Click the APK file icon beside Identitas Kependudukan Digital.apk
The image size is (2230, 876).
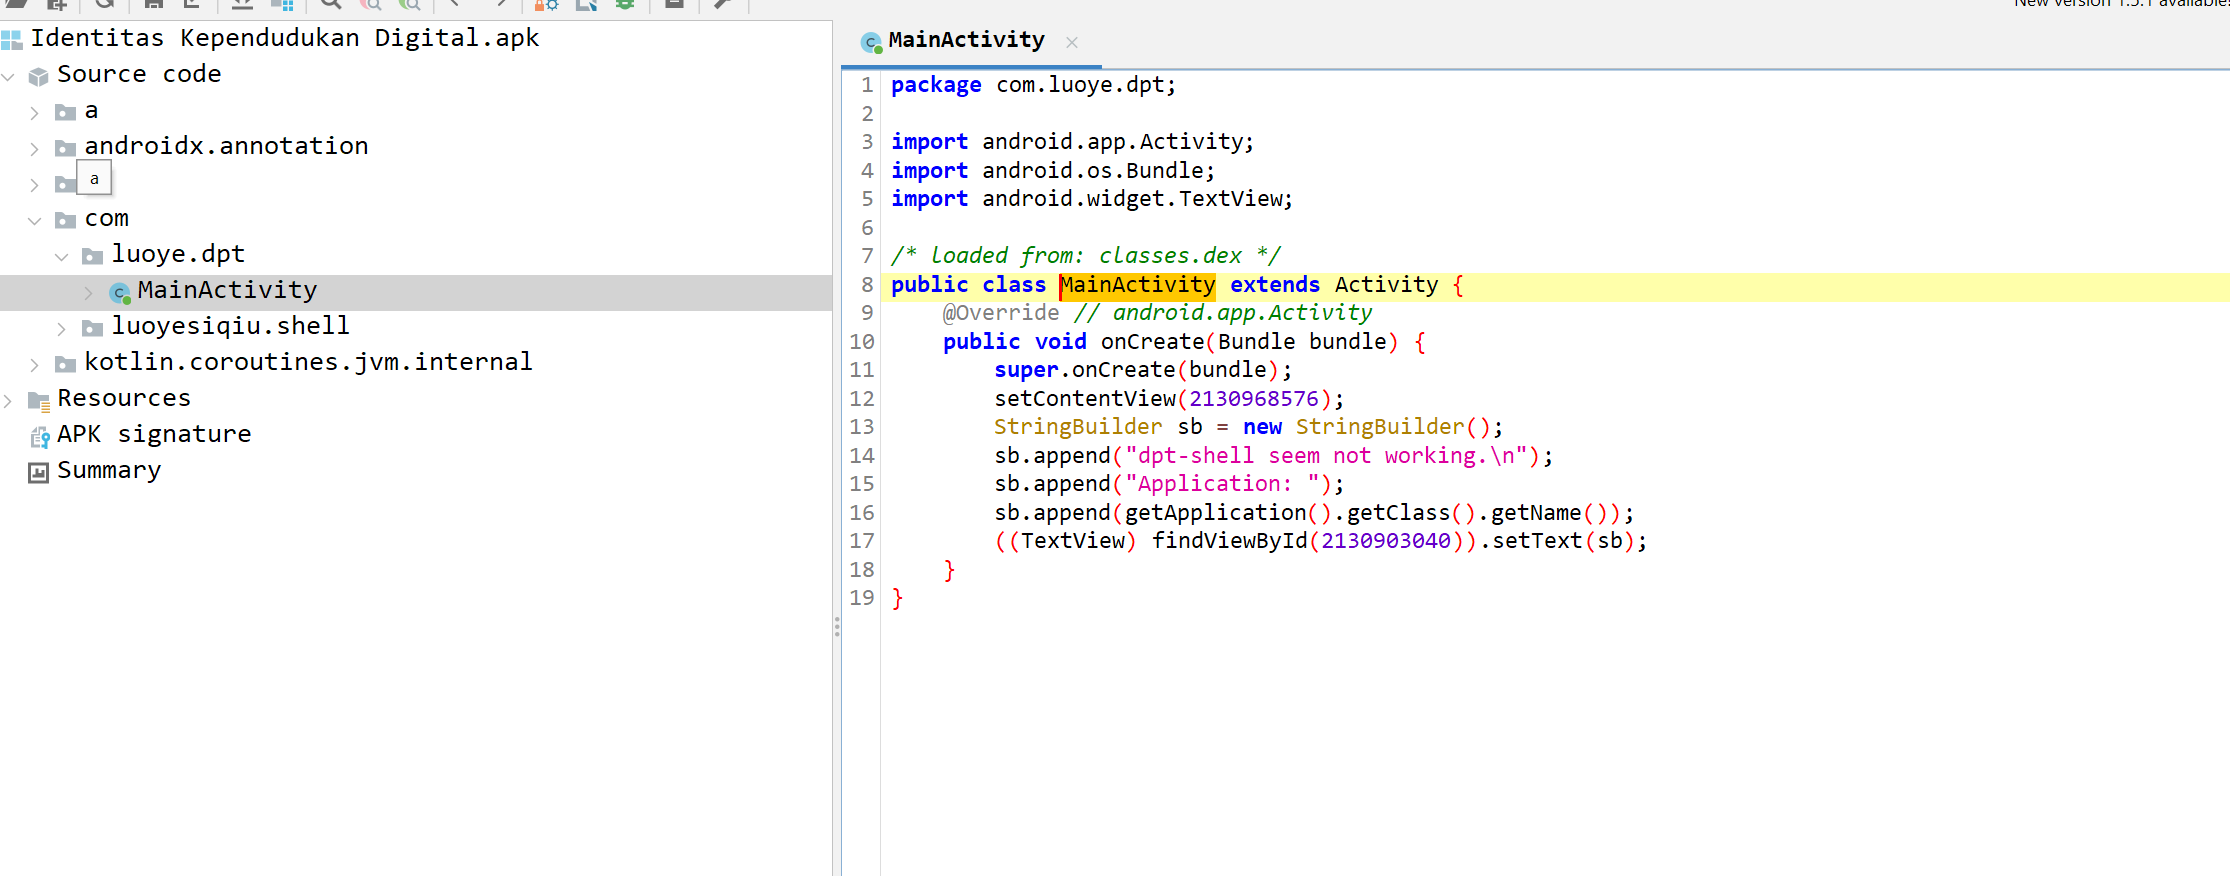pyautogui.click(x=11, y=40)
